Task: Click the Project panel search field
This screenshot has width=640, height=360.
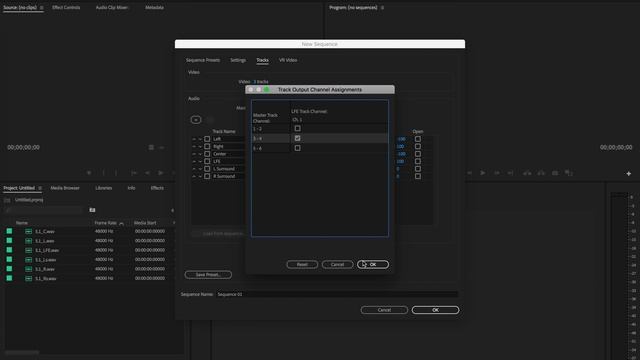Action: [x=43, y=210]
